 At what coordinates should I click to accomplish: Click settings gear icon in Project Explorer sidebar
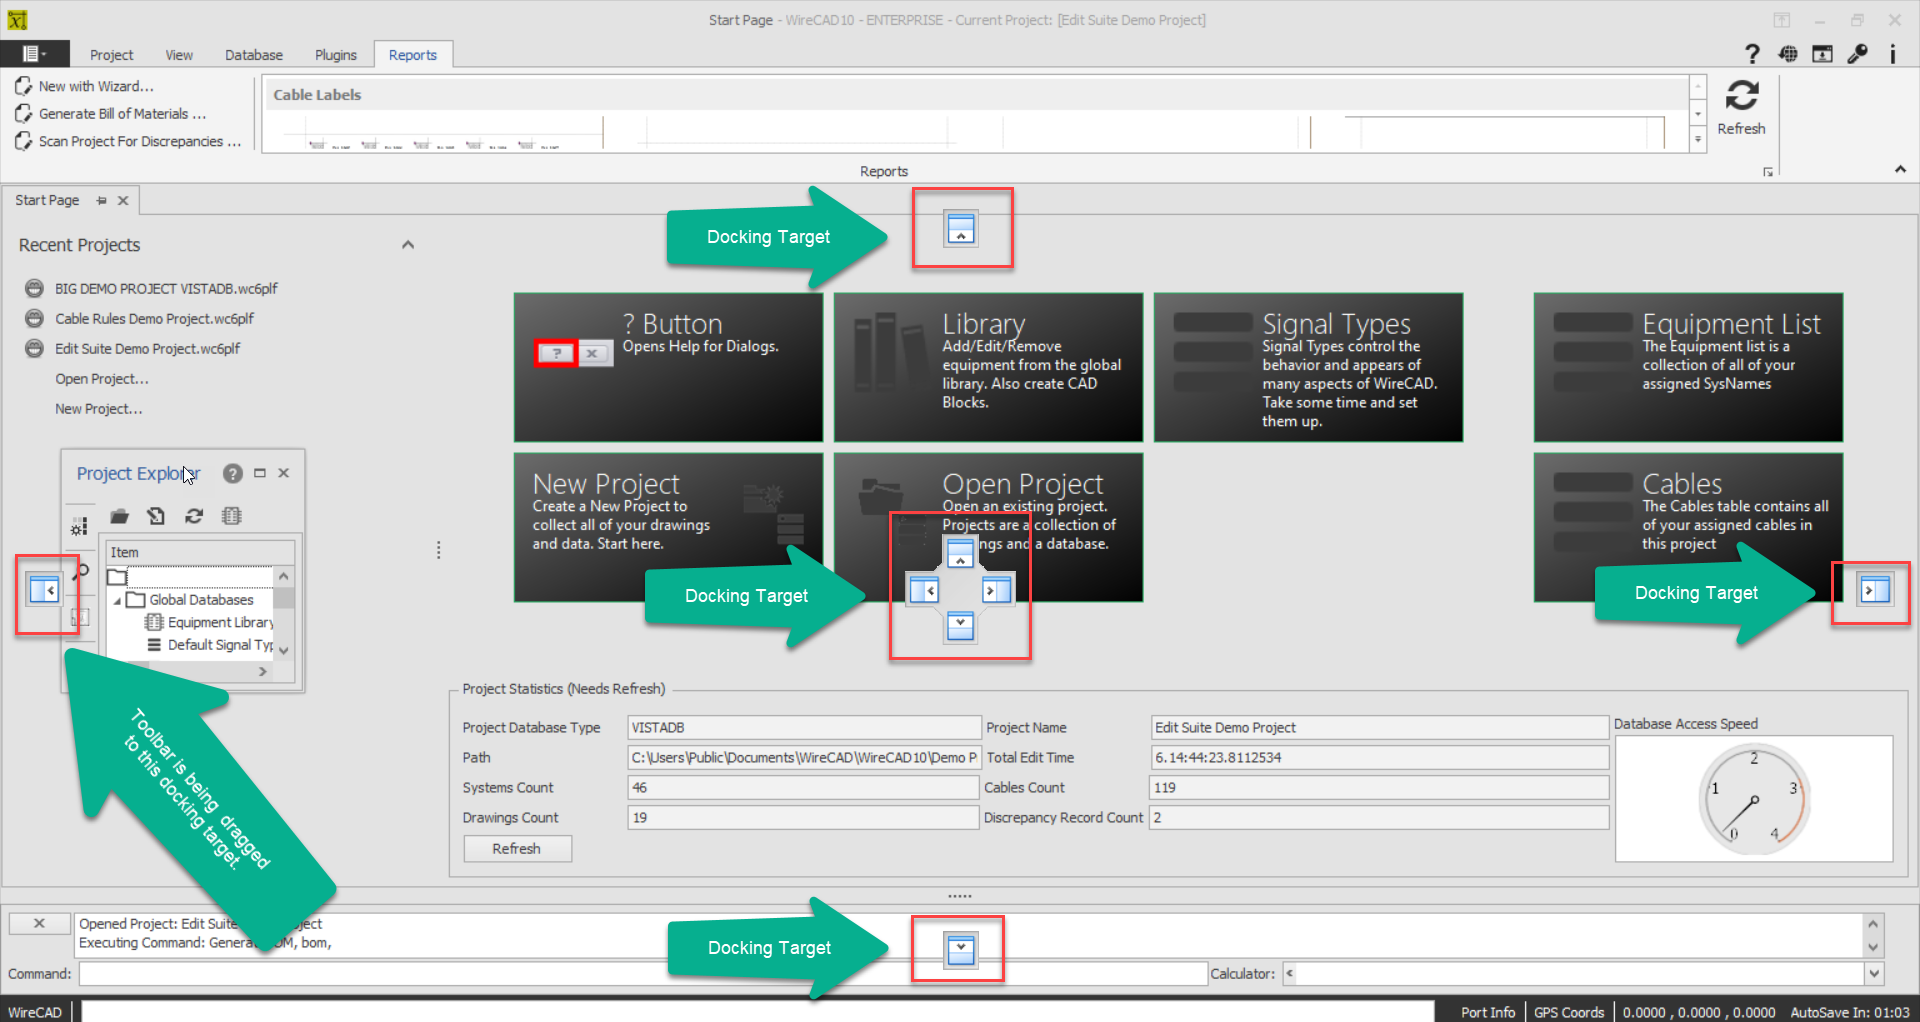point(79,526)
